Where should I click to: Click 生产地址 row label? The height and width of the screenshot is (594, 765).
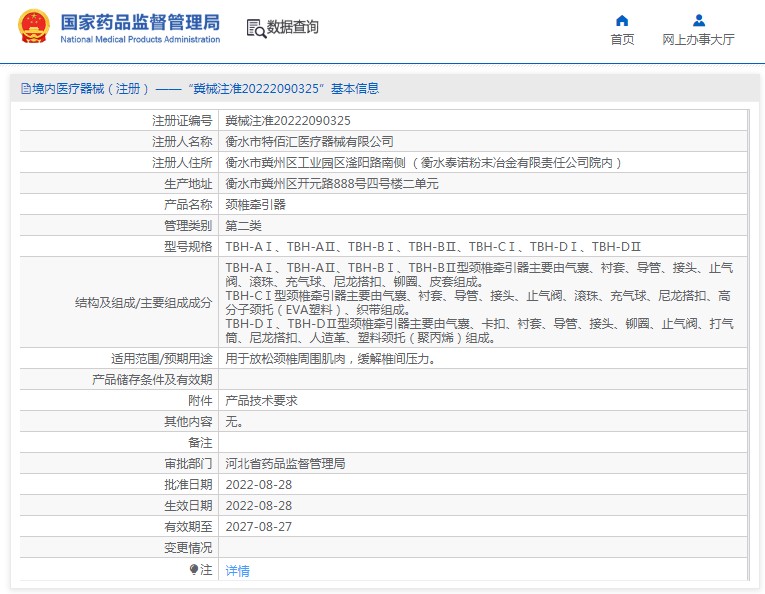point(188,183)
